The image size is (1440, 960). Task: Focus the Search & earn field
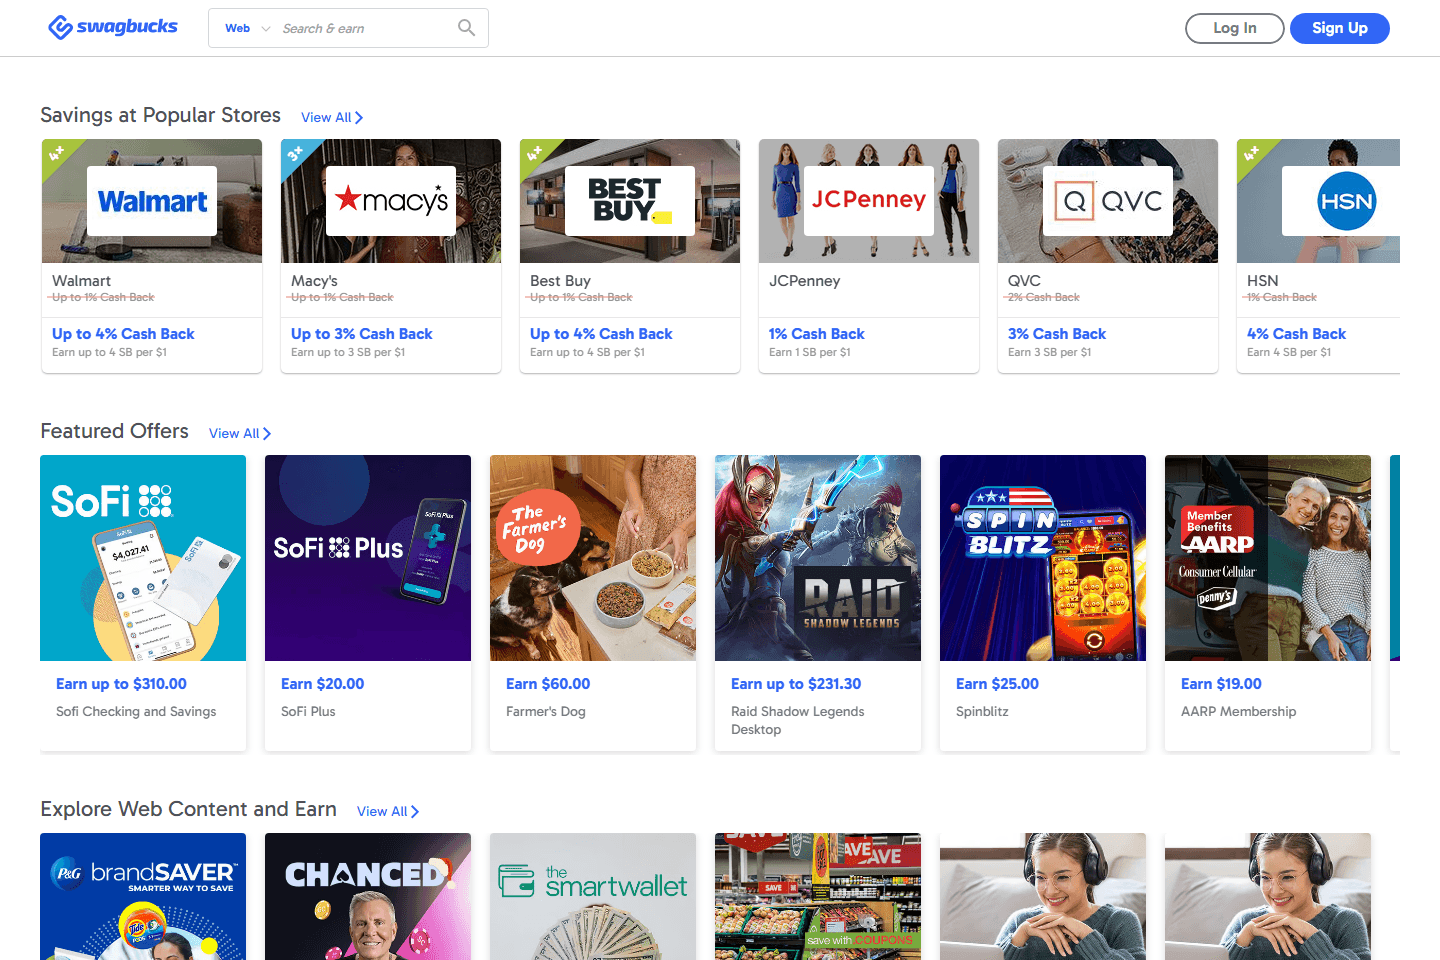364,28
